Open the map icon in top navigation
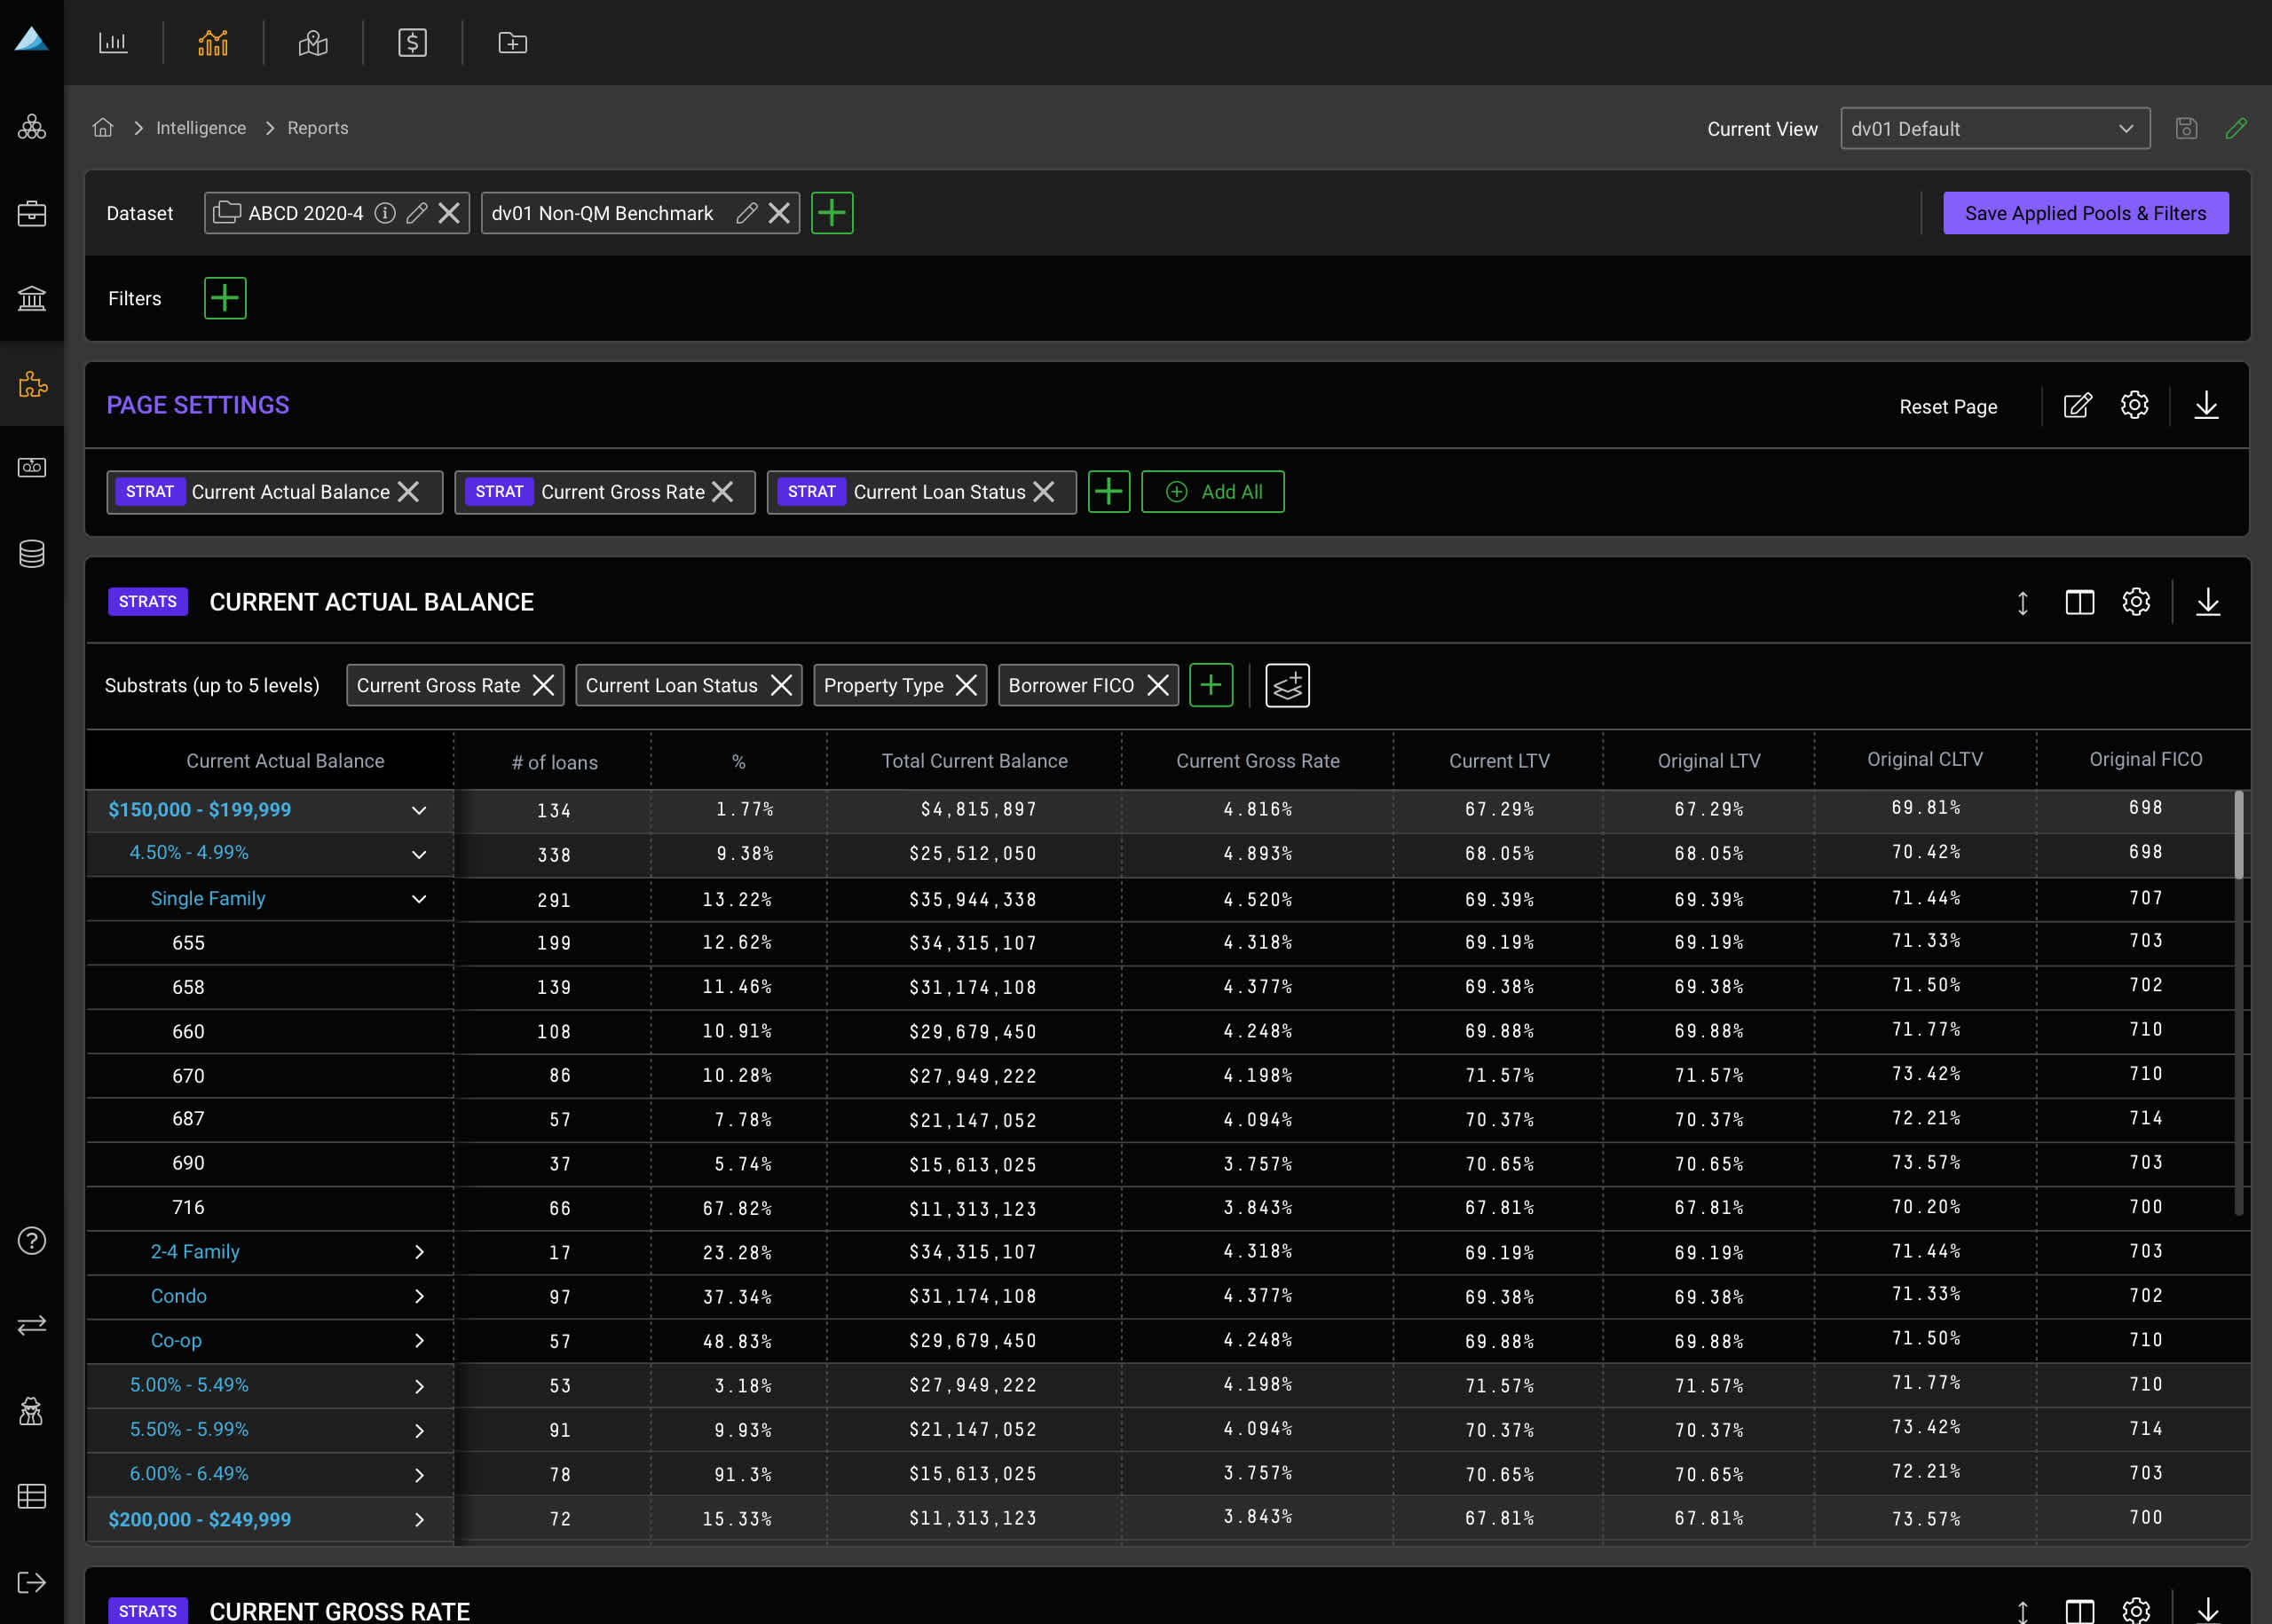The height and width of the screenshot is (1624, 2272). coord(313,43)
